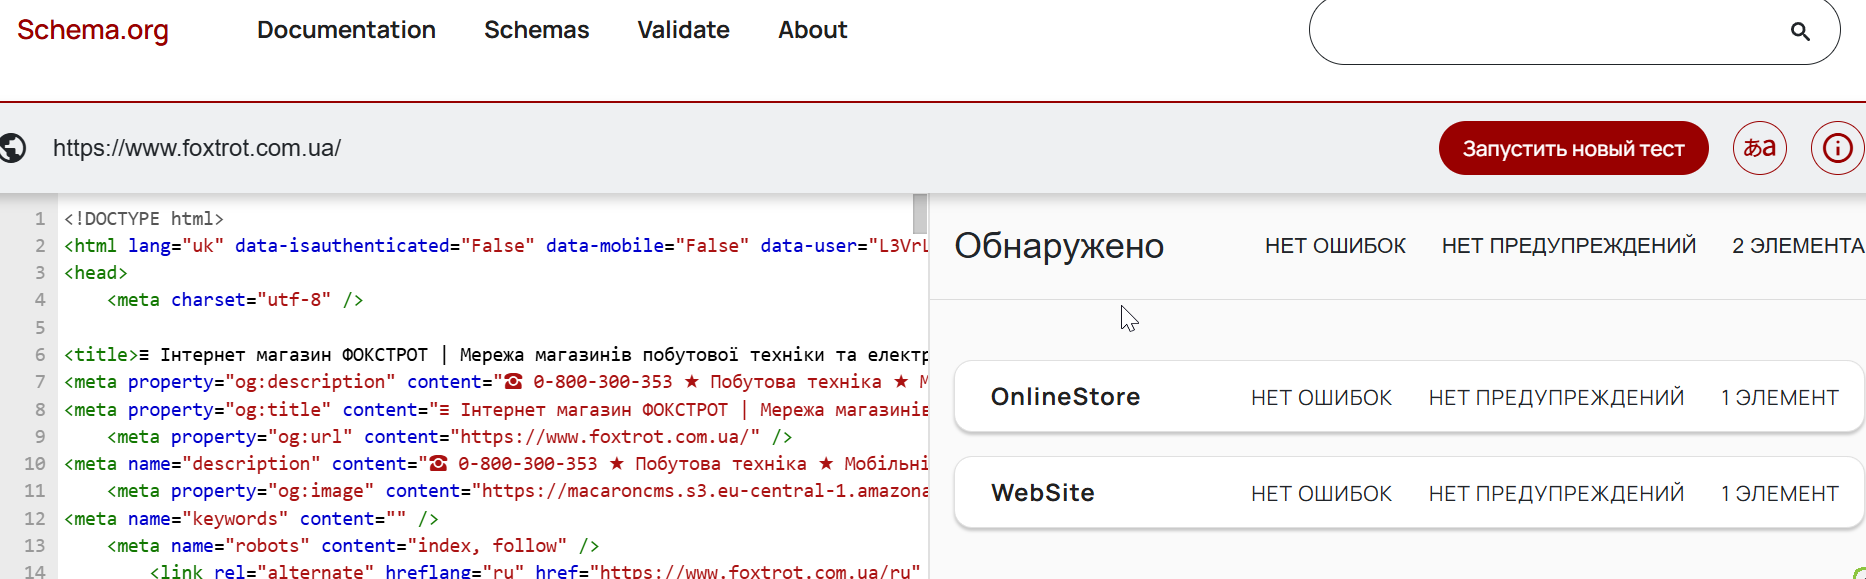
Task: Click НЕТ ПРЕДУПРЕЖДЕНИЙ in the Обнаружено row
Action: (x=1568, y=246)
